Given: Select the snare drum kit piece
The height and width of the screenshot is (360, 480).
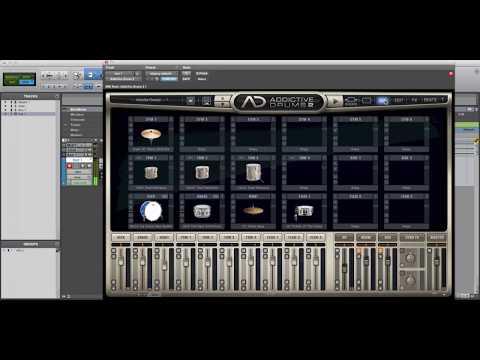Looking at the screenshot, I should (x=202, y=211).
